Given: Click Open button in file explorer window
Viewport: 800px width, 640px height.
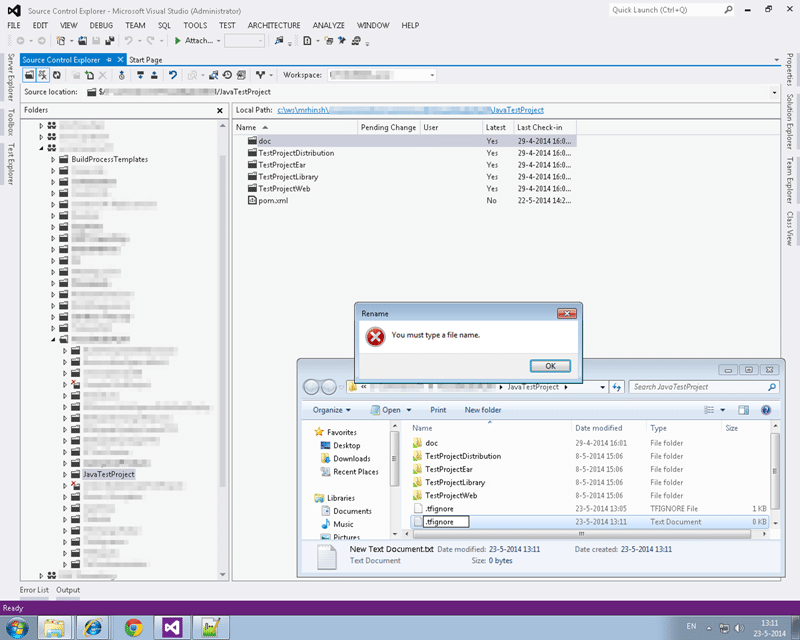Looking at the screenshot, I should [386, 410].
